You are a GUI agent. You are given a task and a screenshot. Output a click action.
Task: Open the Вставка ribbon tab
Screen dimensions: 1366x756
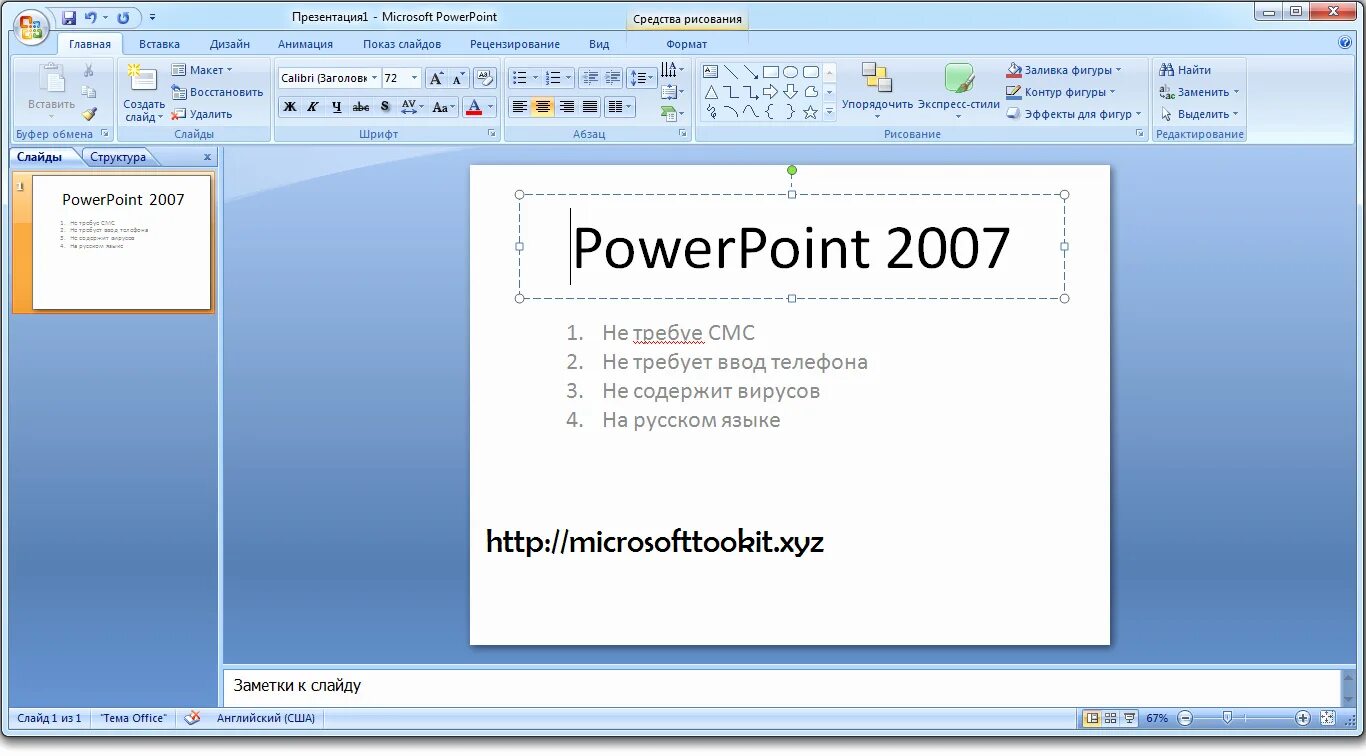160,44
